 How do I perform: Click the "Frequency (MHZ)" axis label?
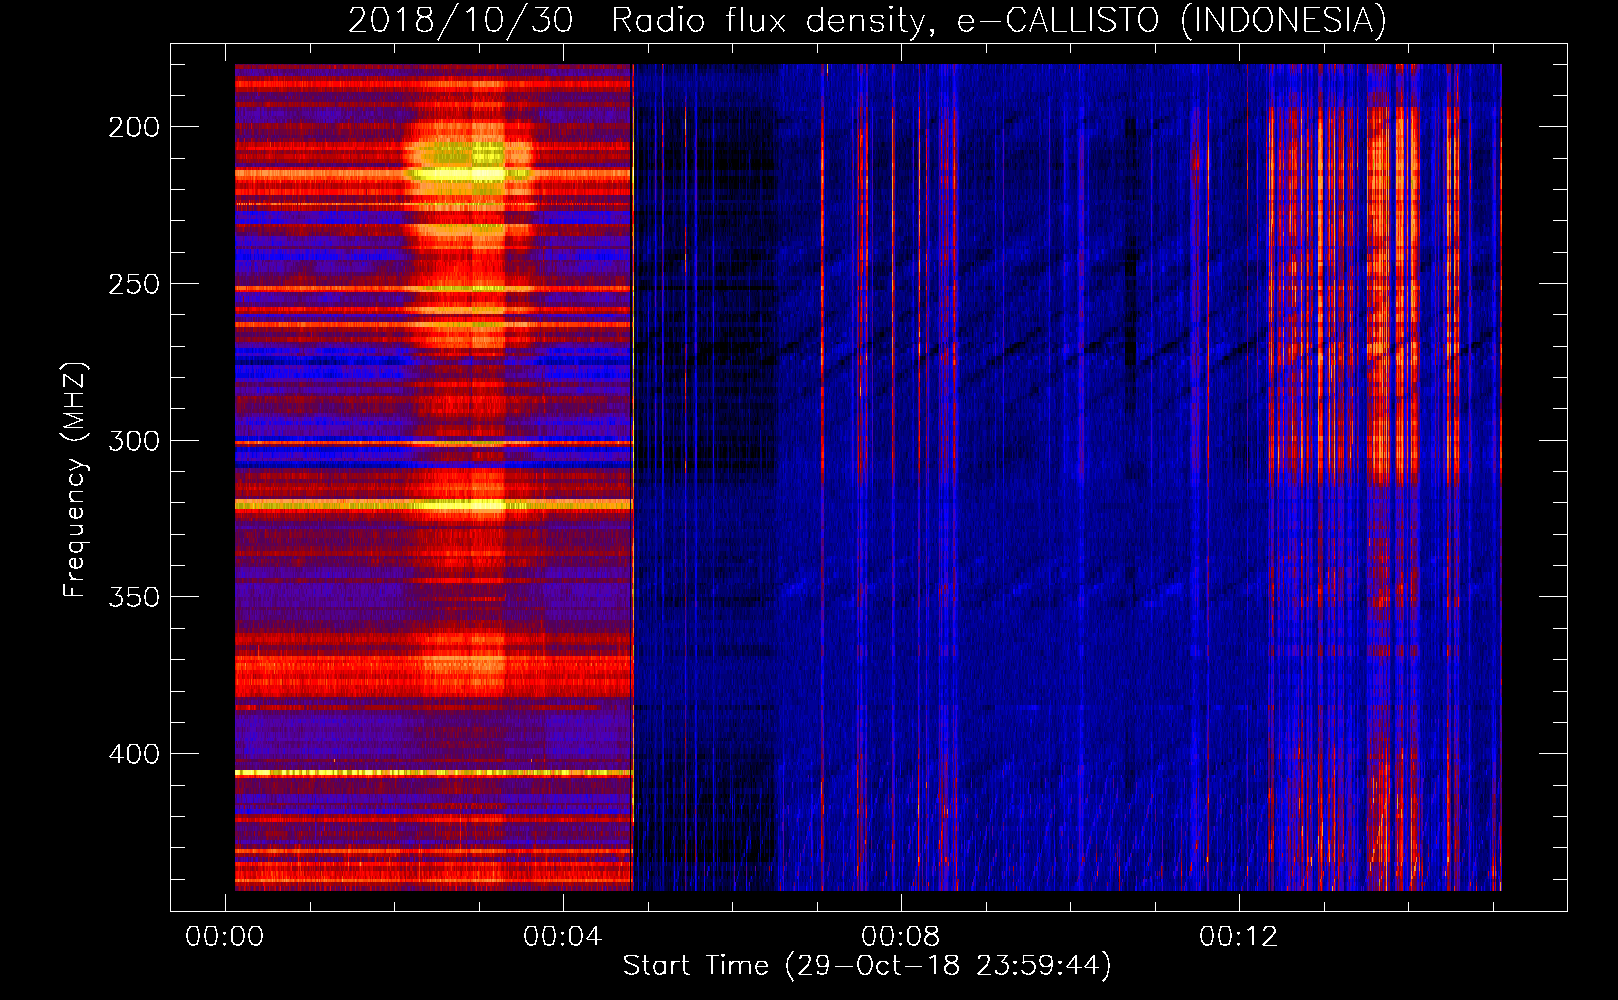point(75,480)
